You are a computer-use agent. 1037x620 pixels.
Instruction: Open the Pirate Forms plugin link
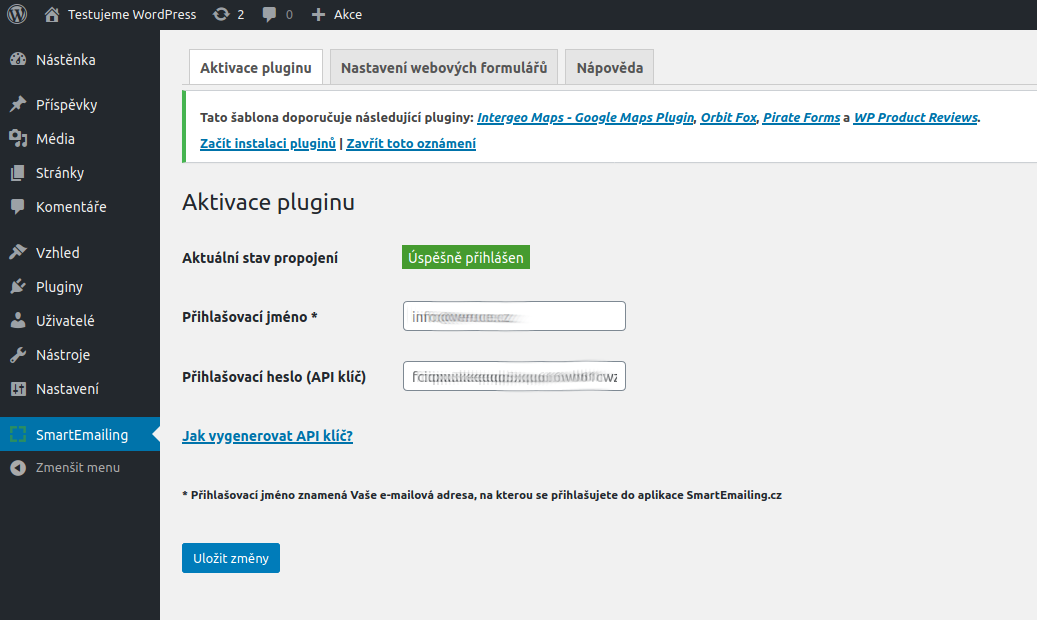point(802,118)
